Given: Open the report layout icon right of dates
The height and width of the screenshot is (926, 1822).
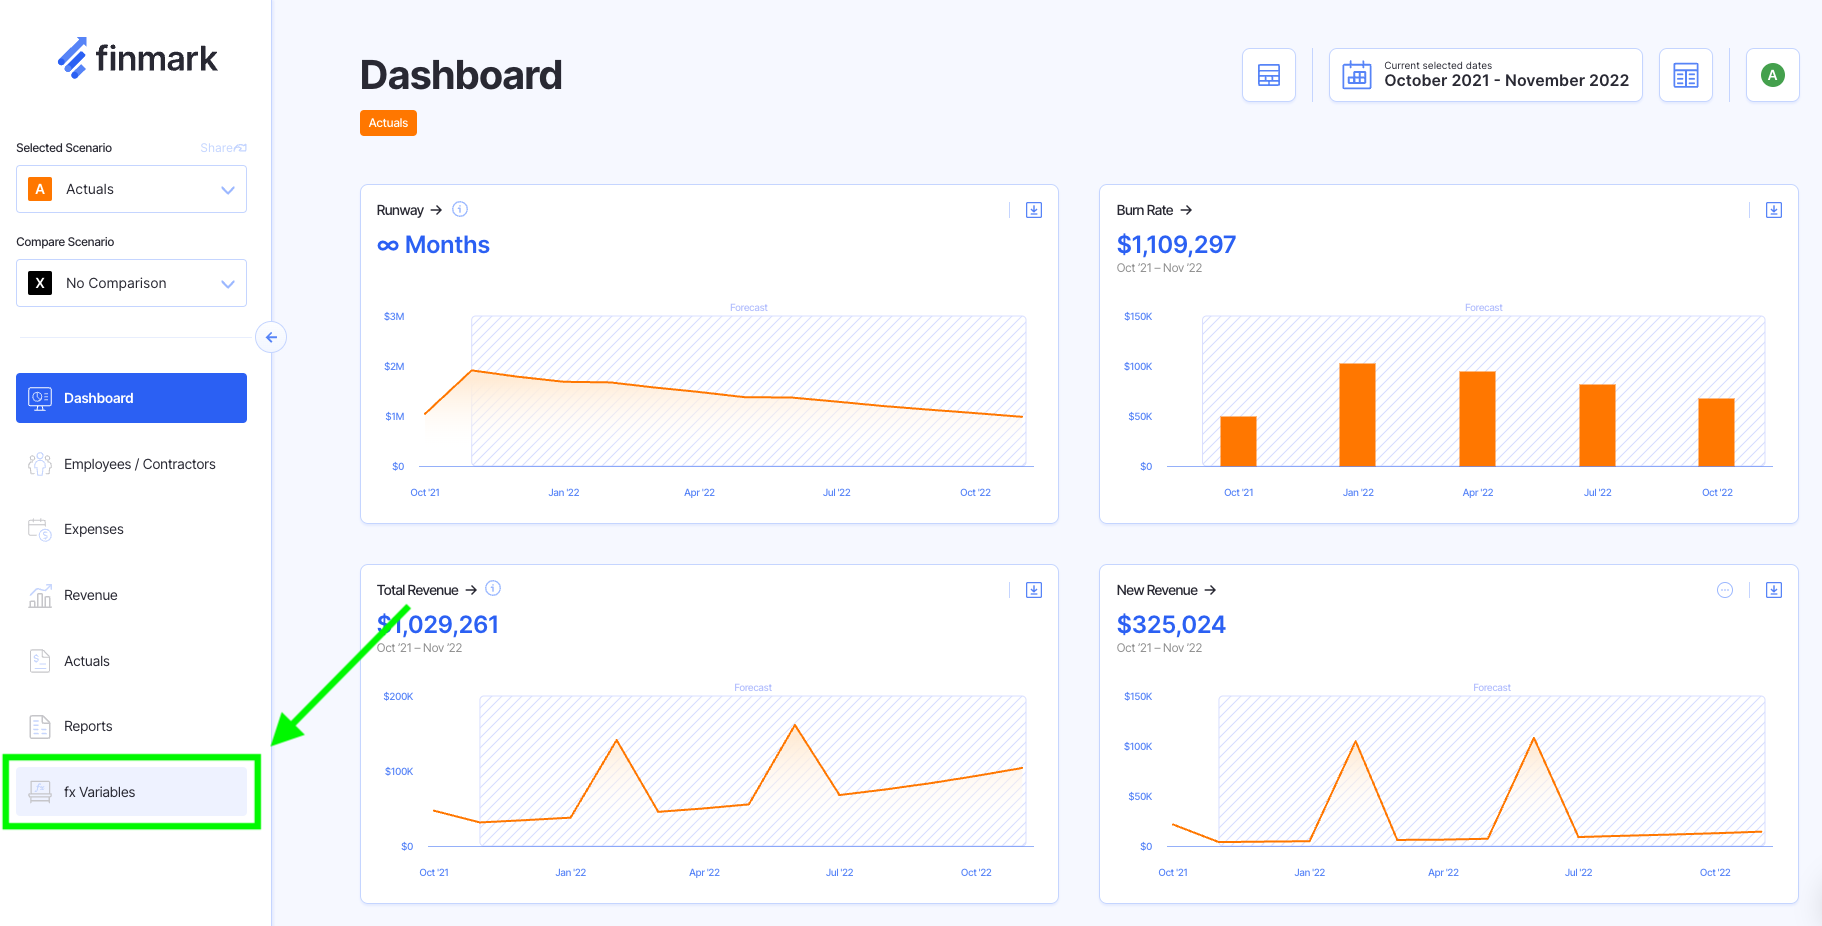Looking at the screenshot, I should tap(1686, 75).
